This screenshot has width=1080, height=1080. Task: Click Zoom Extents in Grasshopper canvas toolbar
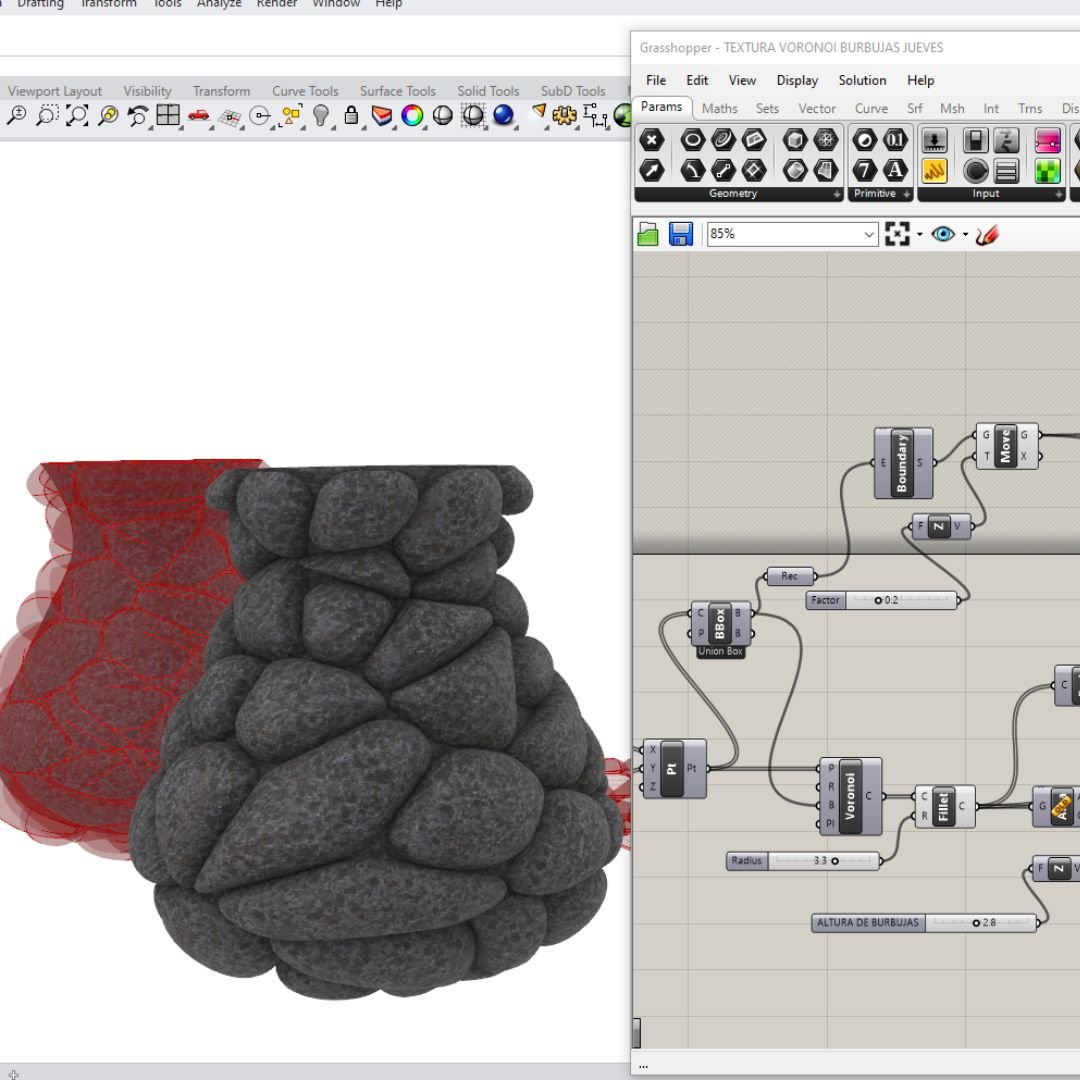(x=897, y=234)
